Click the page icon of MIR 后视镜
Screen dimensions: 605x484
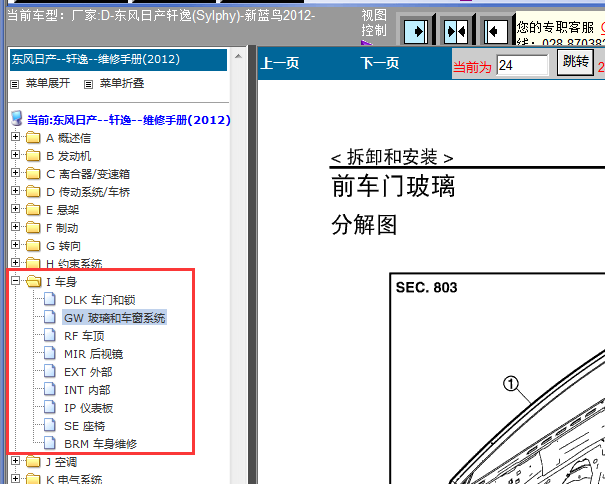50,353
